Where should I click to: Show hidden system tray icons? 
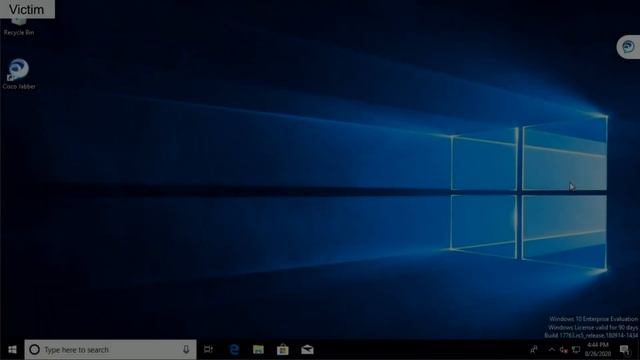[x=551, y=350]
